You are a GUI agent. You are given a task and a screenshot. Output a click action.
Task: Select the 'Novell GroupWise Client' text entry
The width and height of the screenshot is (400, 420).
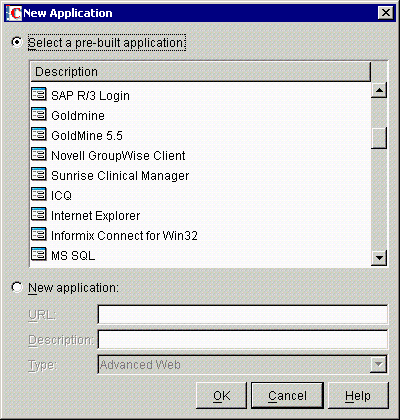coord(118,156)
